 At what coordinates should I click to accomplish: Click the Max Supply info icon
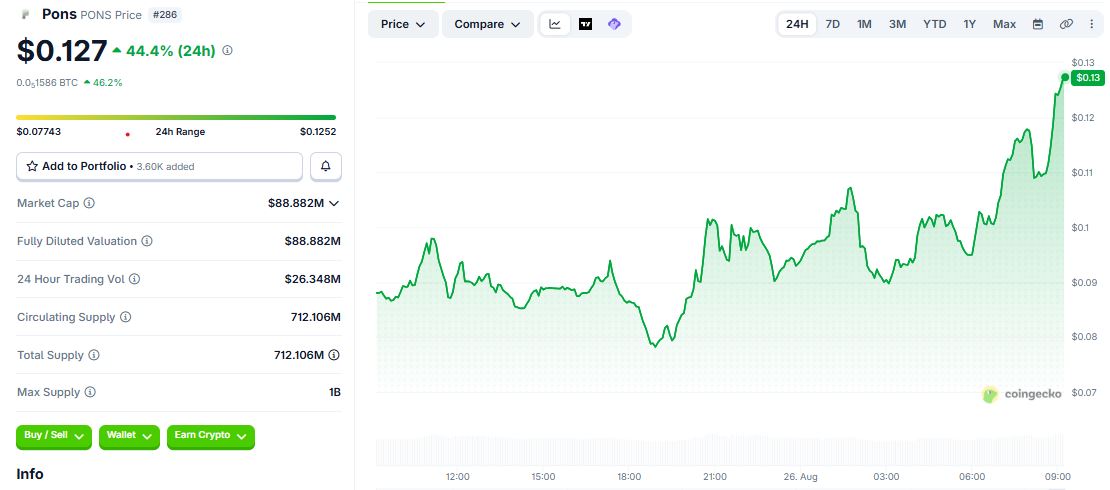pos(90,392)
